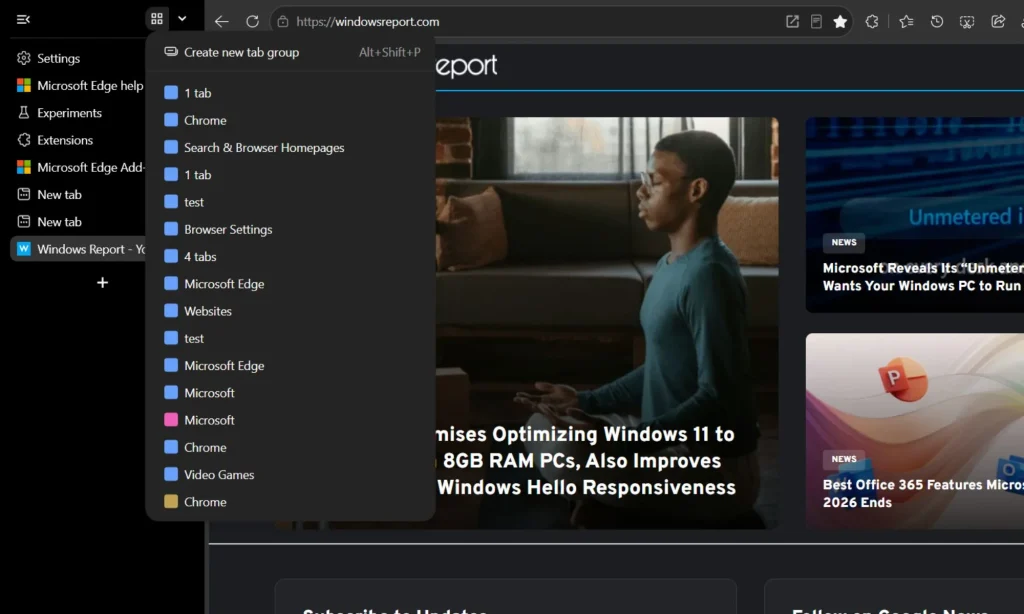Open the Best Office 365 Features article

(923, 493)
